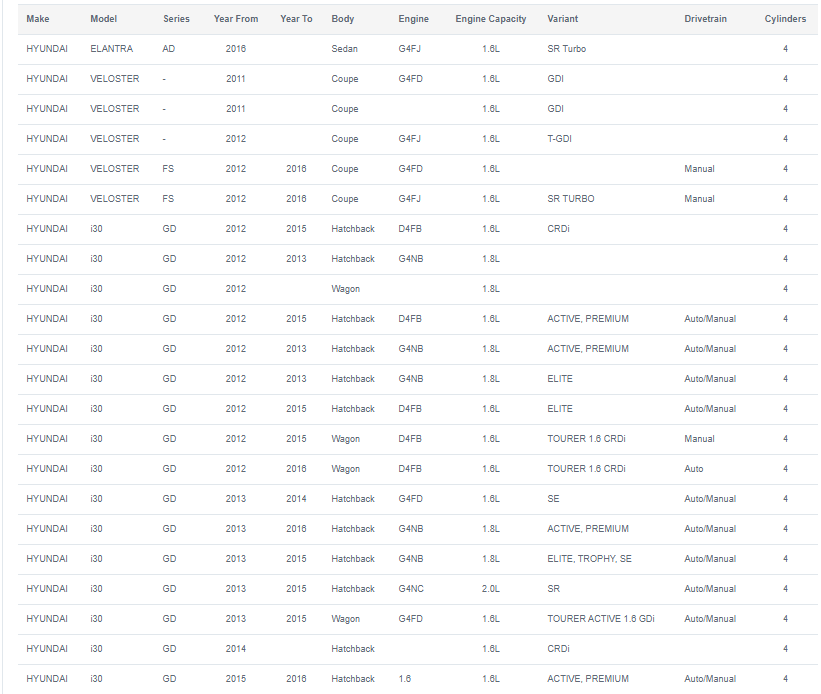Select G4FD engine in the SE row
This screenshot has width=821, height=694.
click(410, 499)
